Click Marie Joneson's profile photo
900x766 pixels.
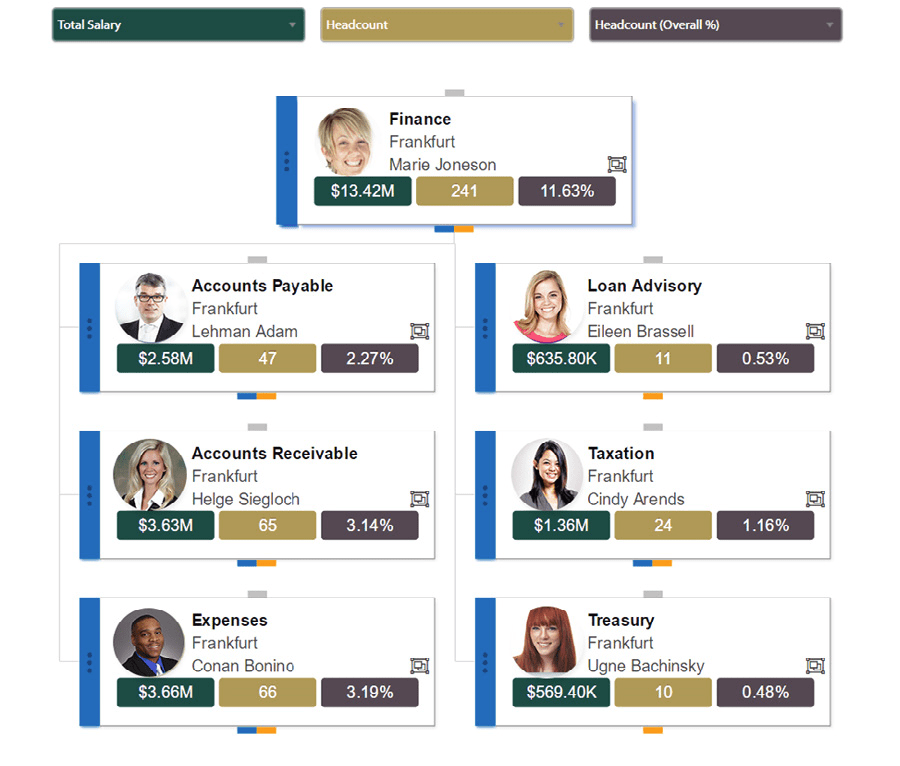(x=346, y=141)
